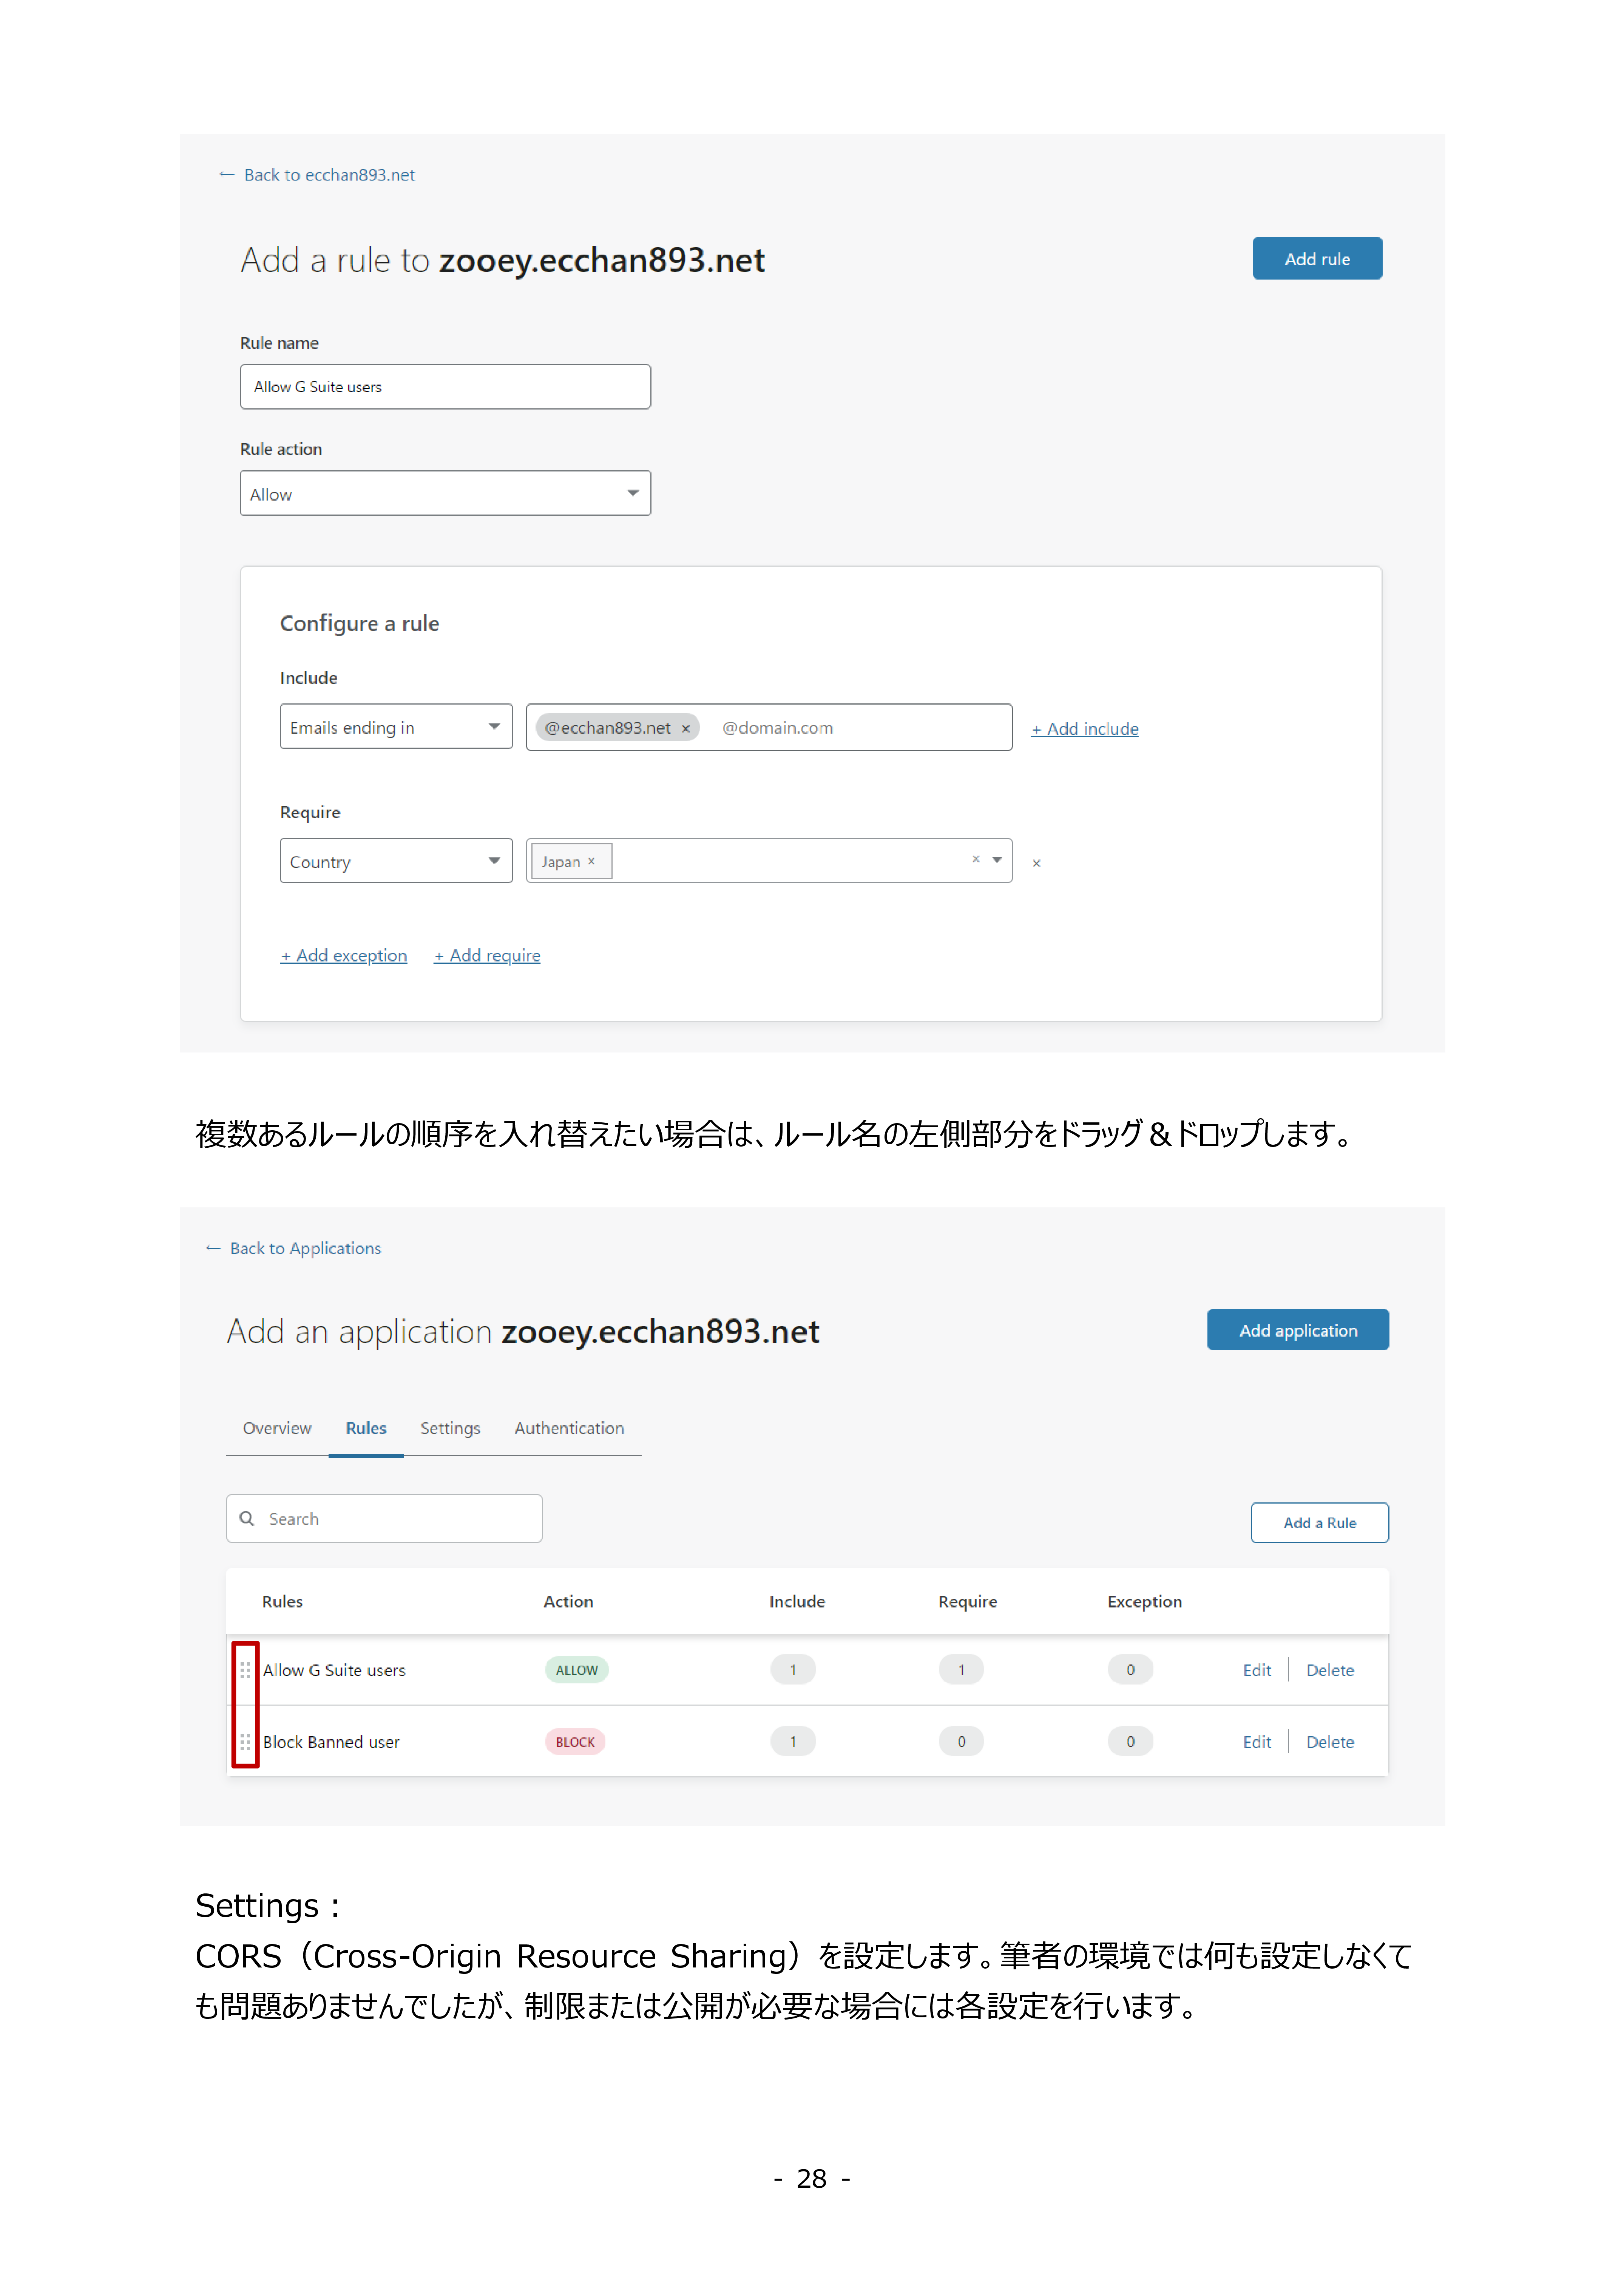Expand the country list dropdown arrow

tap(997, 860)
